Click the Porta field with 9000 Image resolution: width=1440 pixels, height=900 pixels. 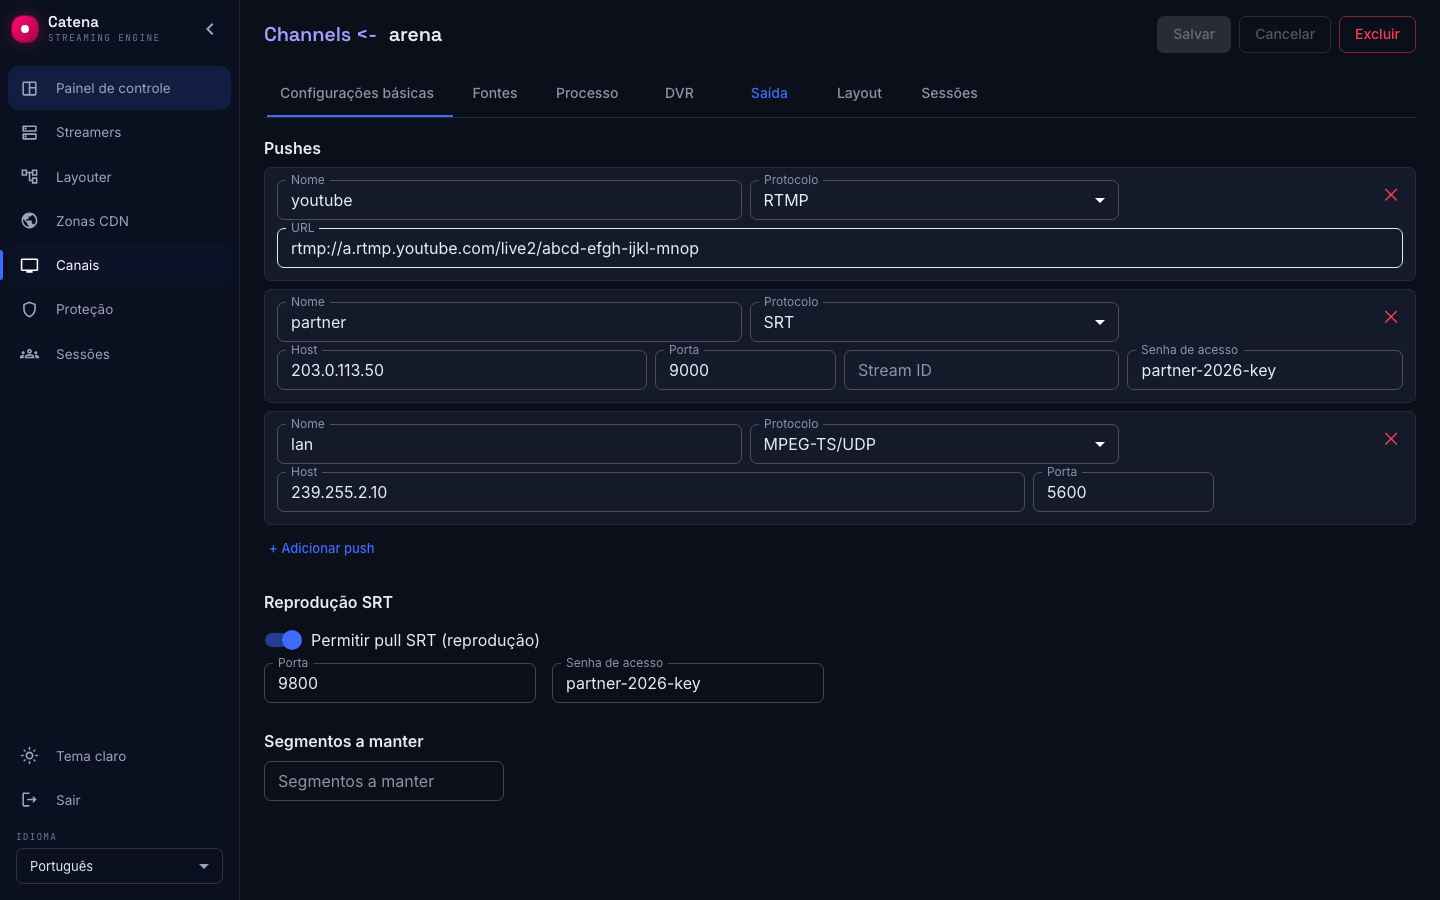745,370
